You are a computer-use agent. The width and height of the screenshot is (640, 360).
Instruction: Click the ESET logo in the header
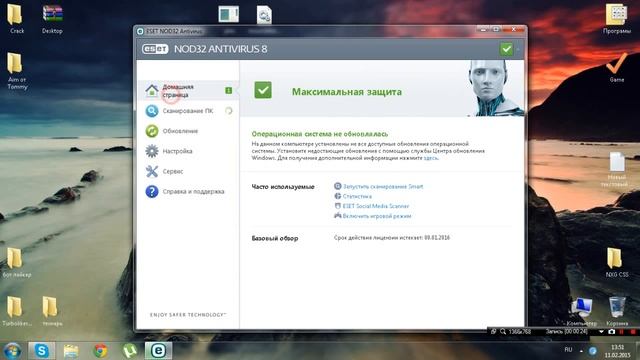tap(155, 49)
